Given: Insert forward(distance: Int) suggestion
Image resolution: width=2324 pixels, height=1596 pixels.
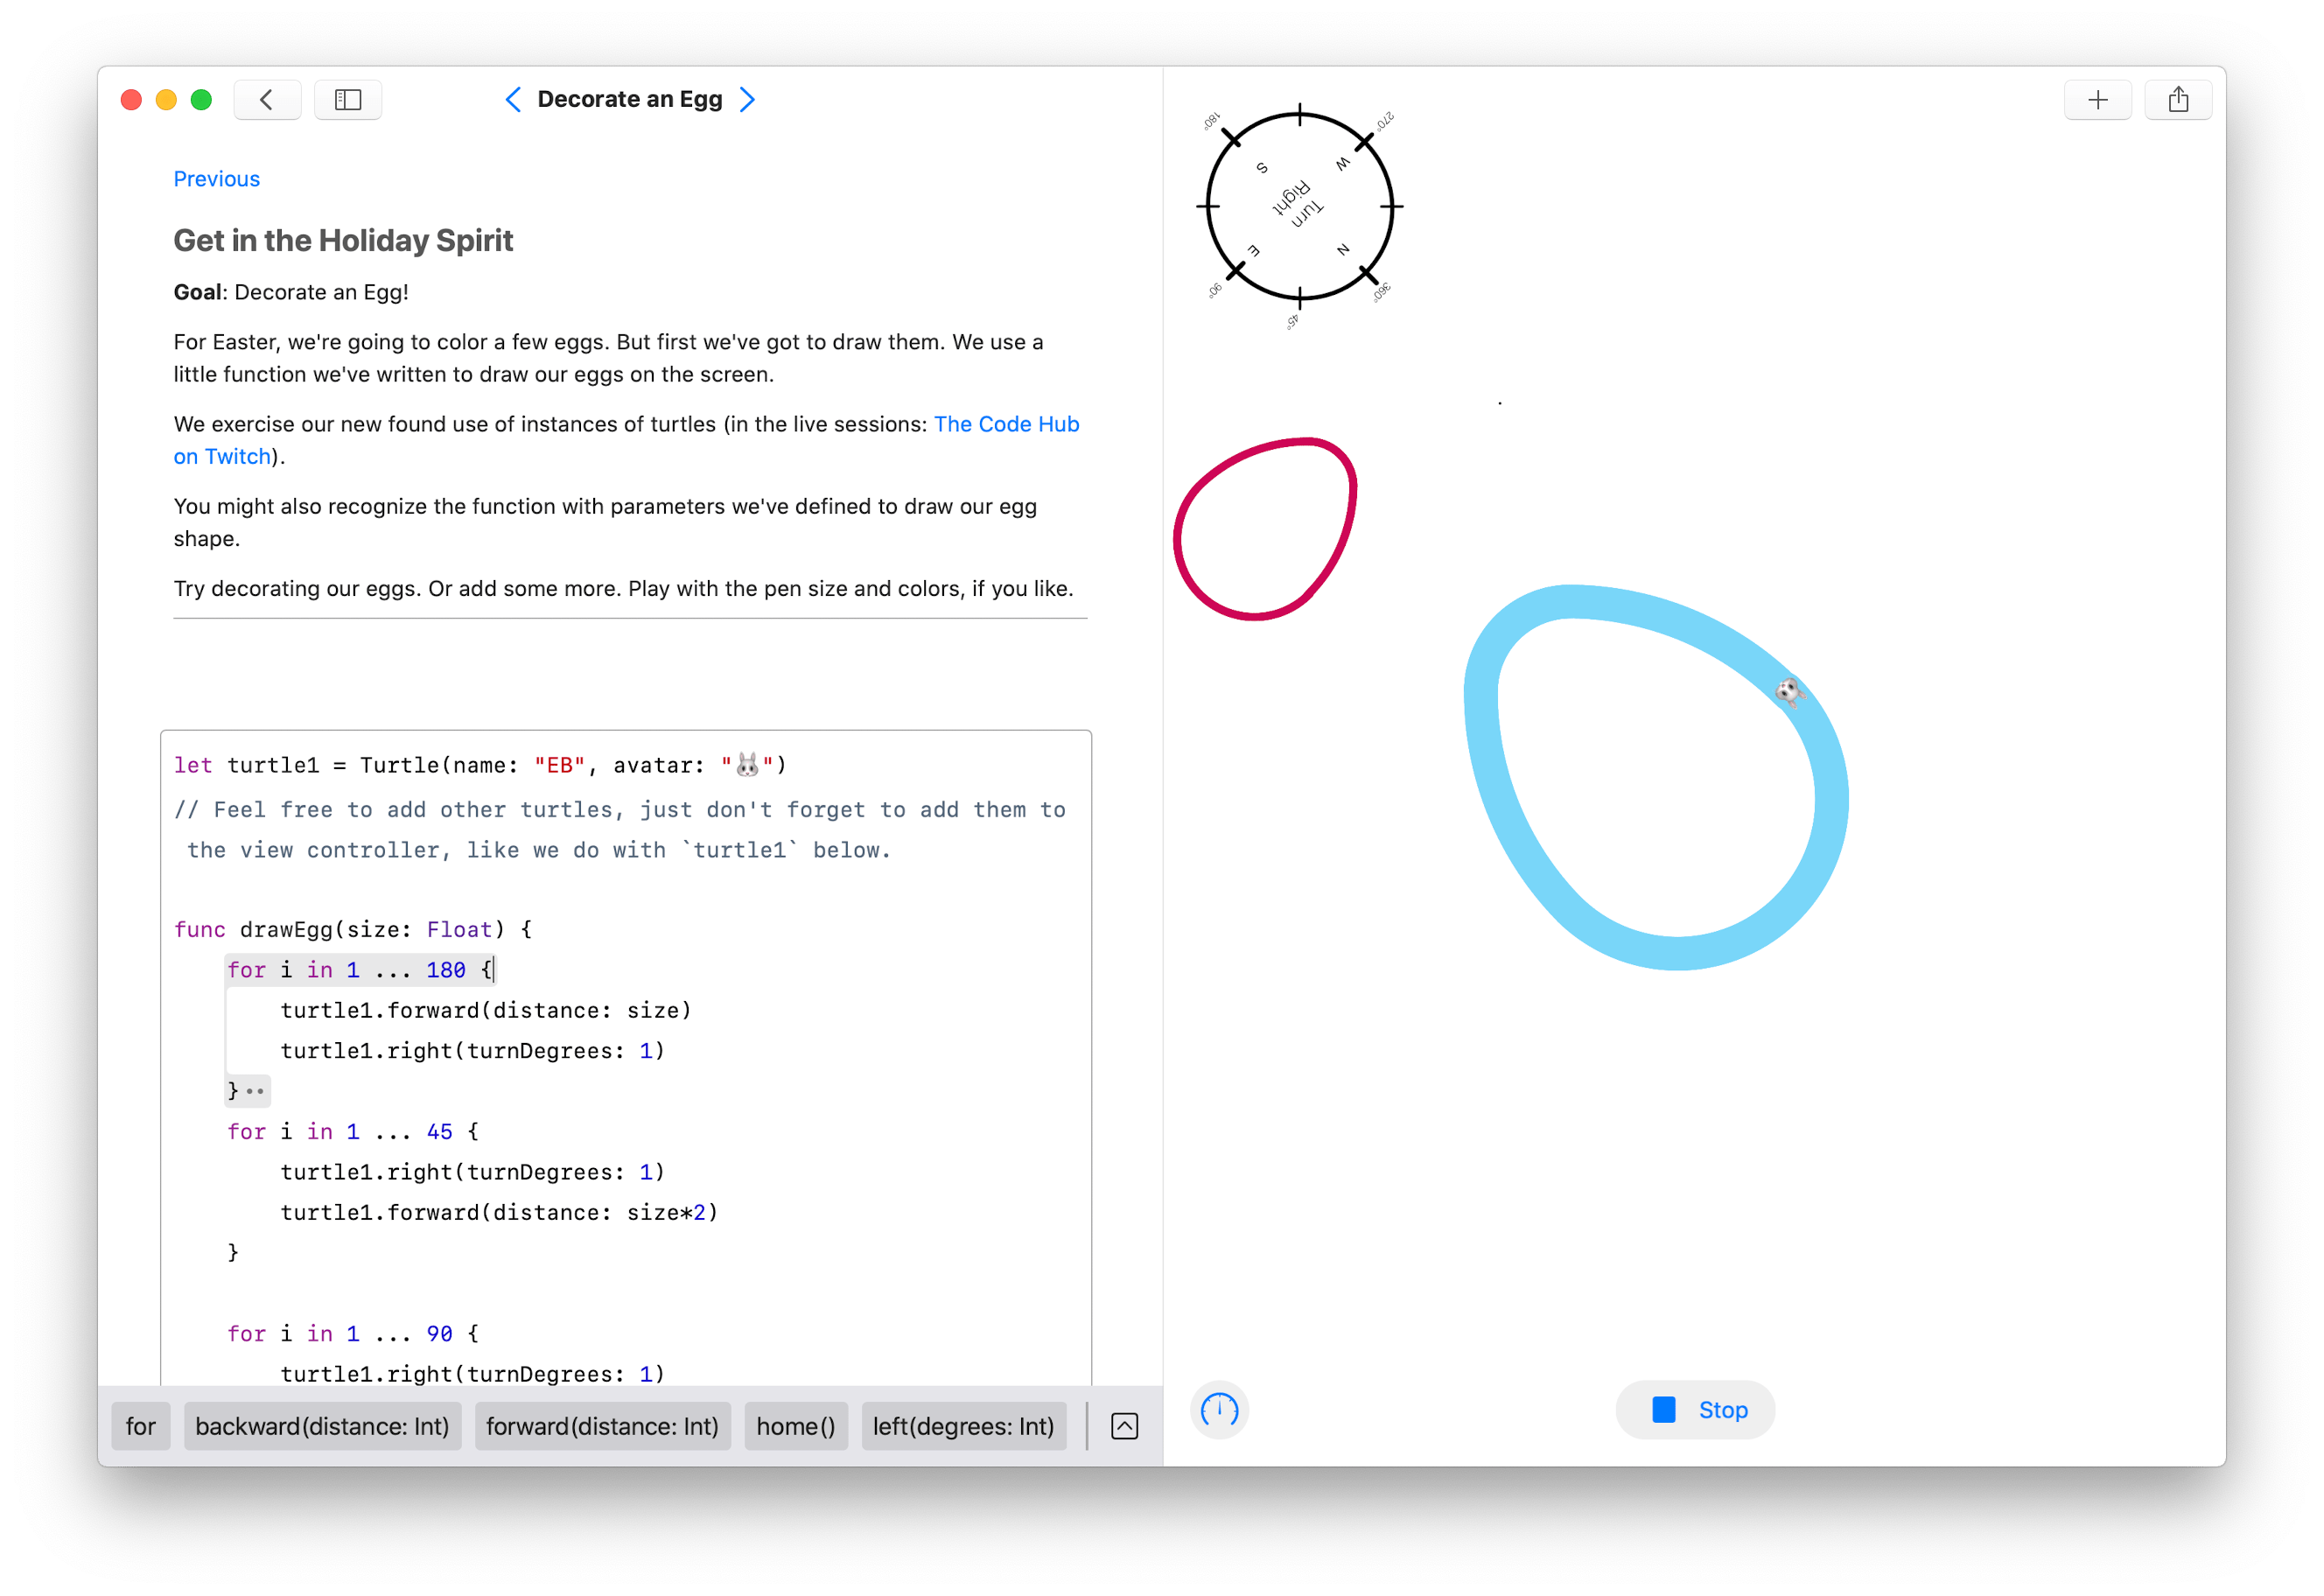Looking at the screenshot, I should pyautogui.click(x=602, y=1426).
